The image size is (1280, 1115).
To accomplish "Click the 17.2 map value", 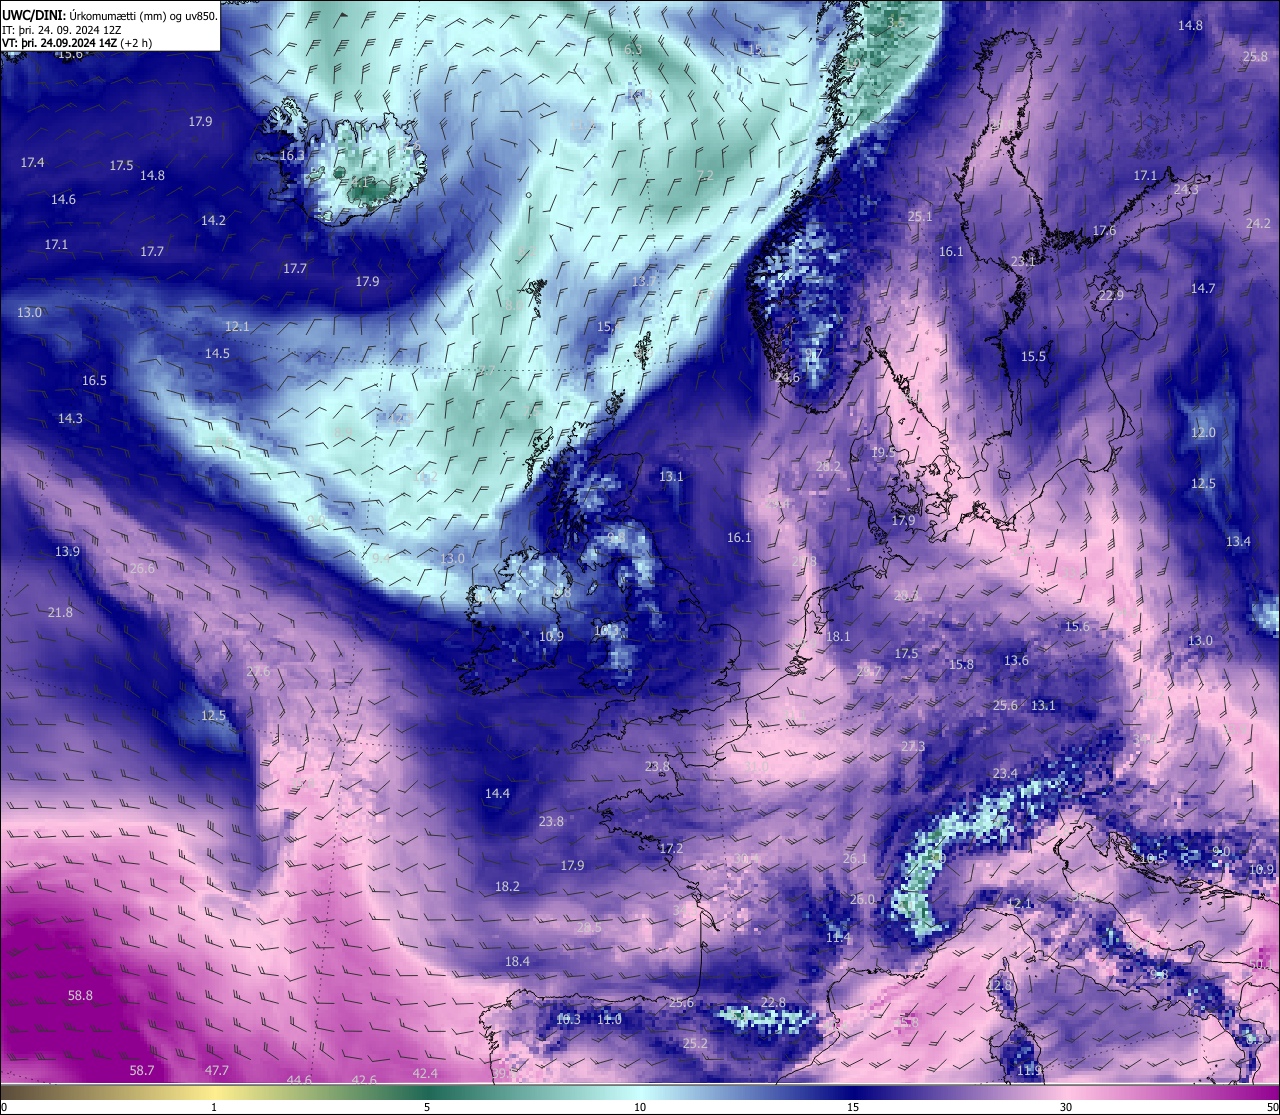I will pyautogui.click(x=670, y=848).
